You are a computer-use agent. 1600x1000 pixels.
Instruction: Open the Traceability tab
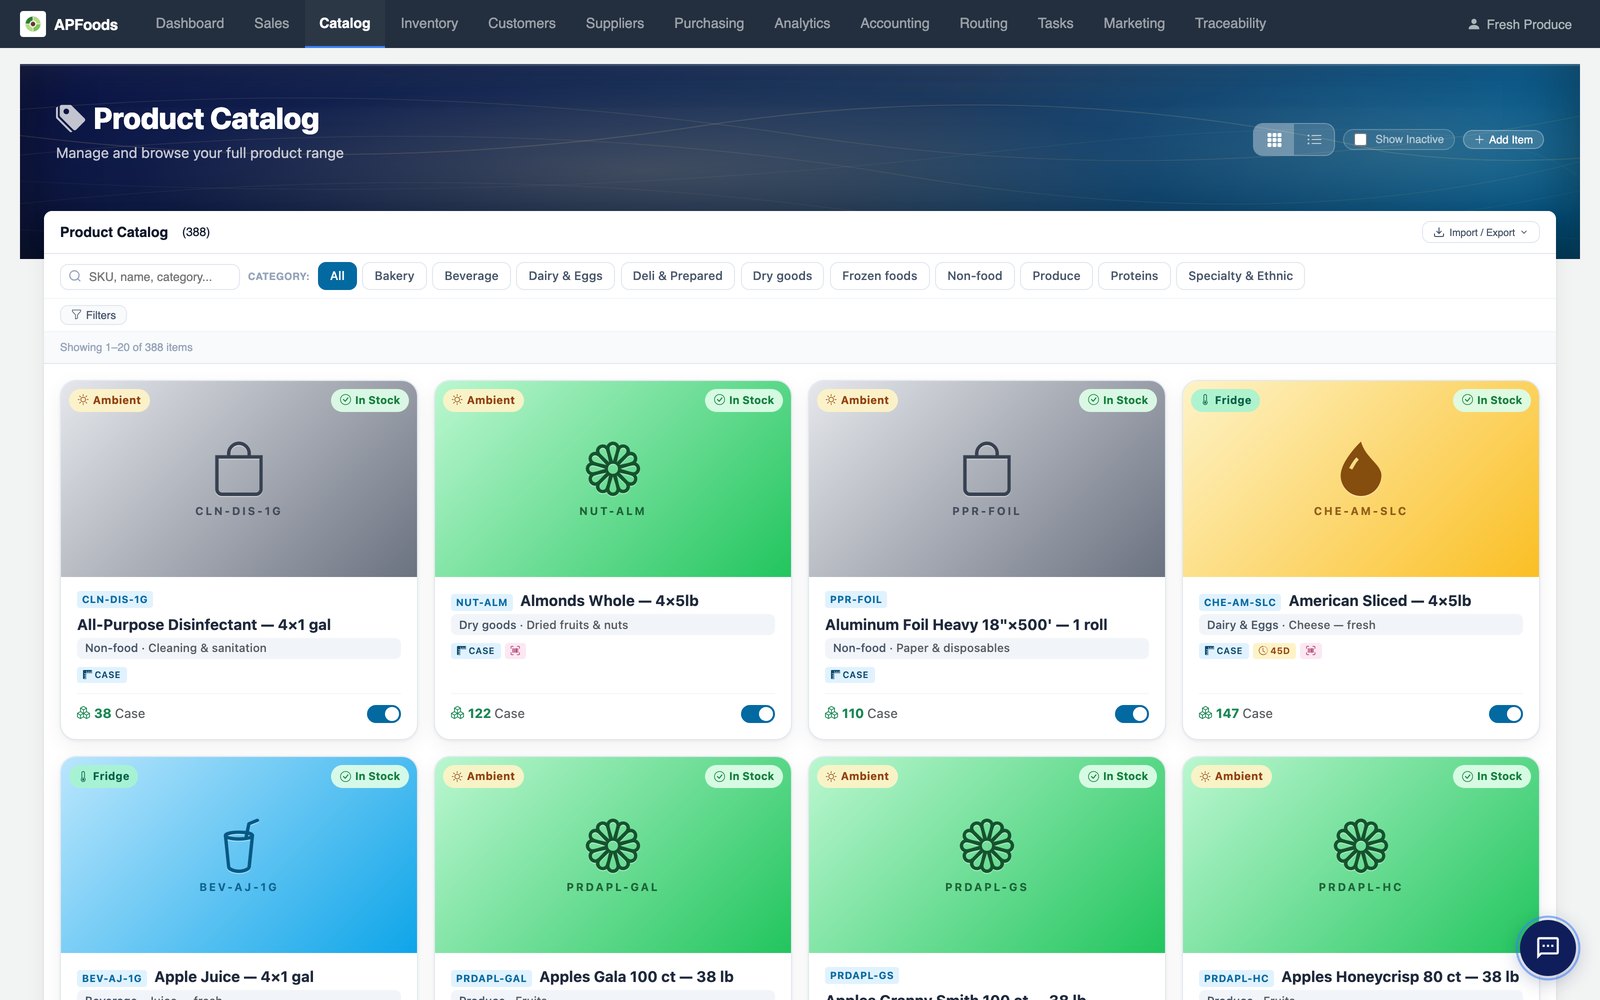point(1230,24)
